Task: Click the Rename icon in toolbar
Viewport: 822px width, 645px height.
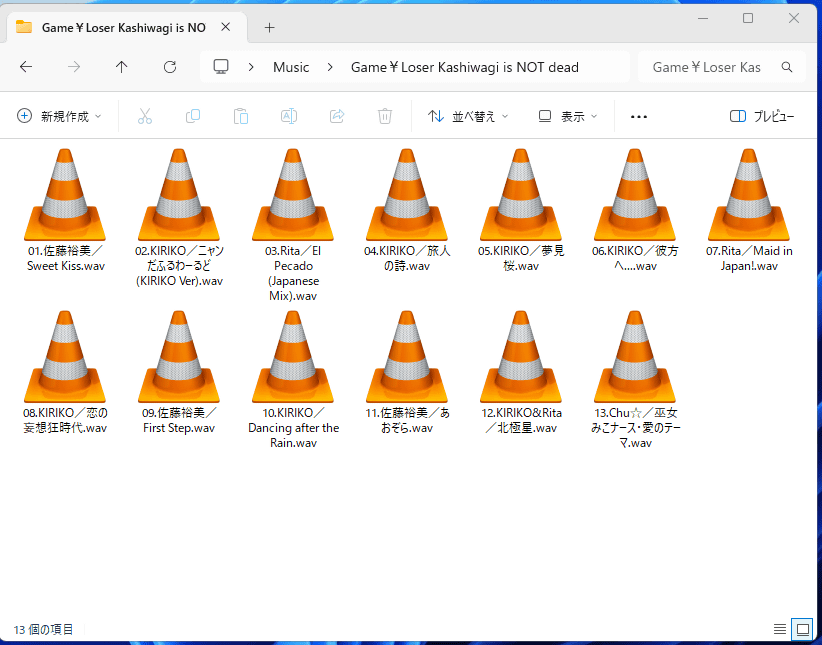Action: coord(289,116)
